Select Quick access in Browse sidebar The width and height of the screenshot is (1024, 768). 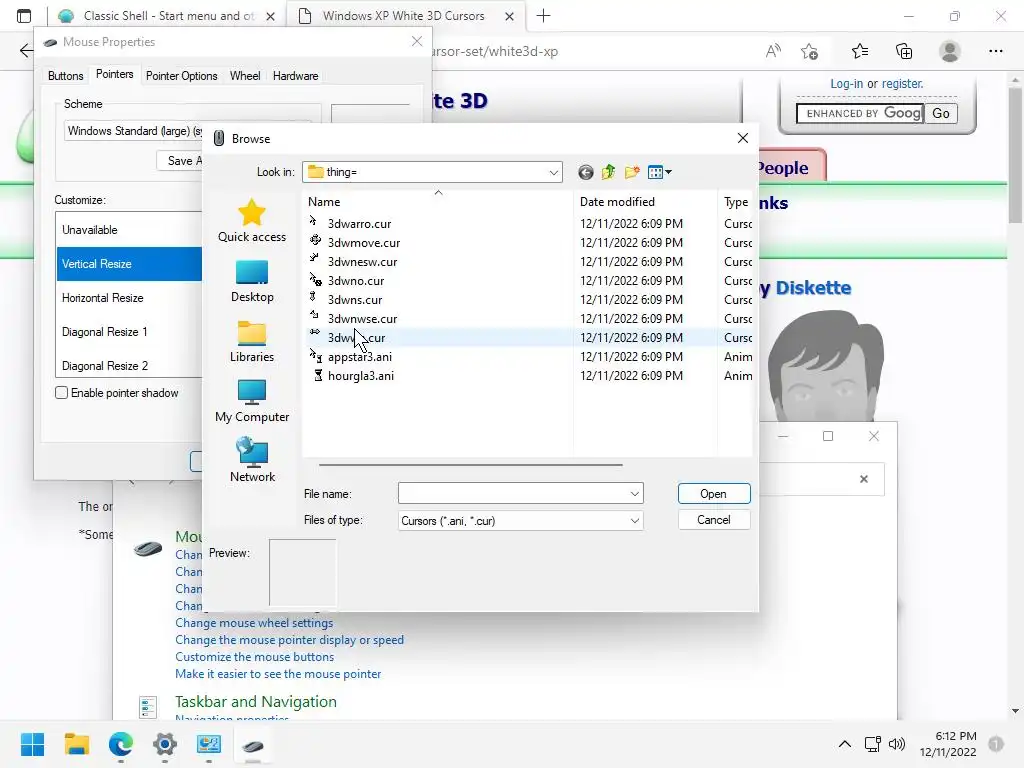[252, 221]
